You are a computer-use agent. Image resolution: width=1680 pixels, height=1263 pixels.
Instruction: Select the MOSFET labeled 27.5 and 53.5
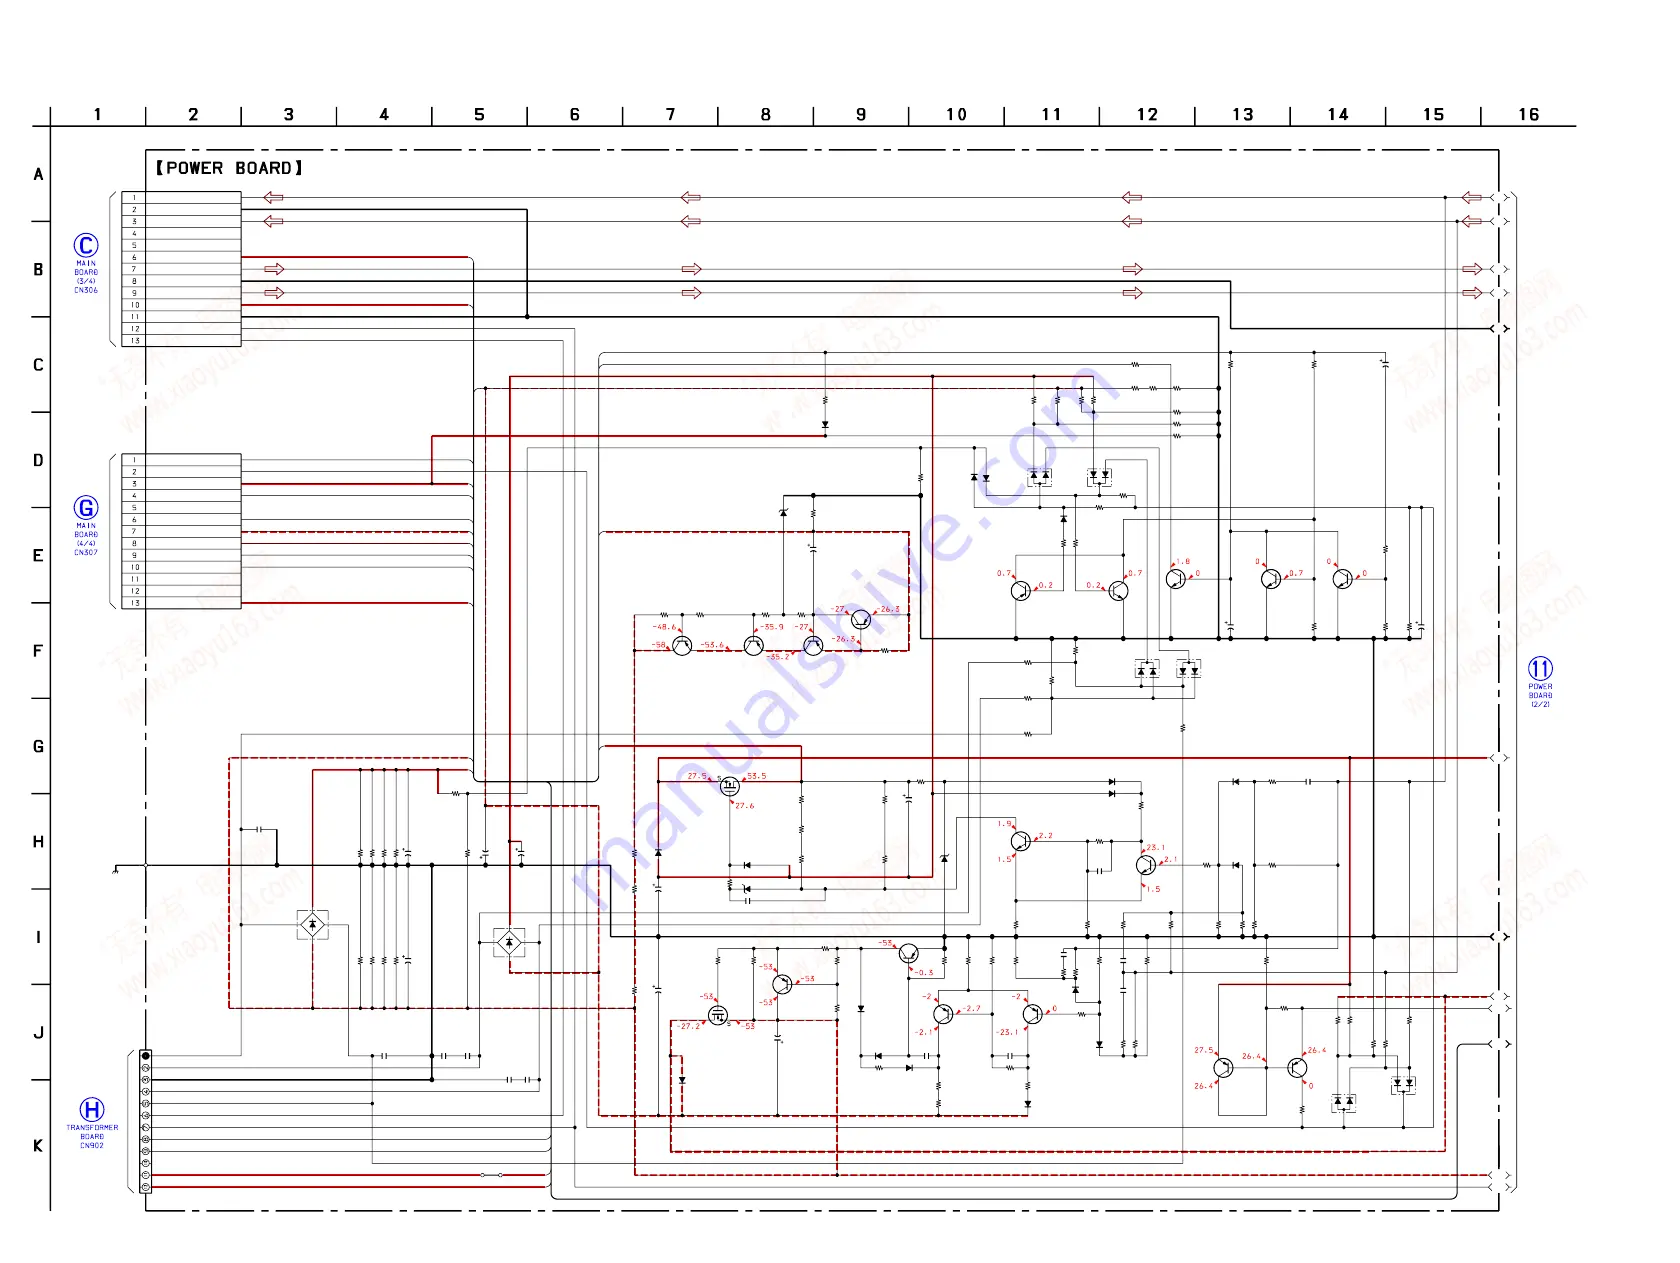[x=730, y=786]
